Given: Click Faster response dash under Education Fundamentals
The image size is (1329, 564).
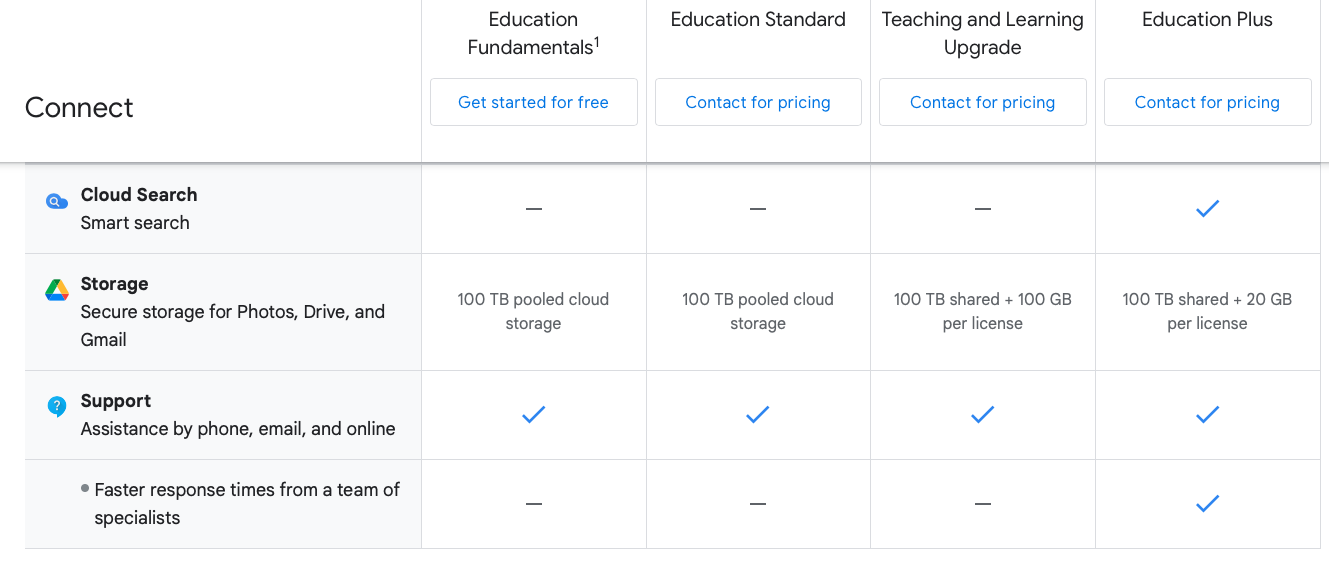Looking at the screenshot, I should pyautogui.click(x=533, y=504).
